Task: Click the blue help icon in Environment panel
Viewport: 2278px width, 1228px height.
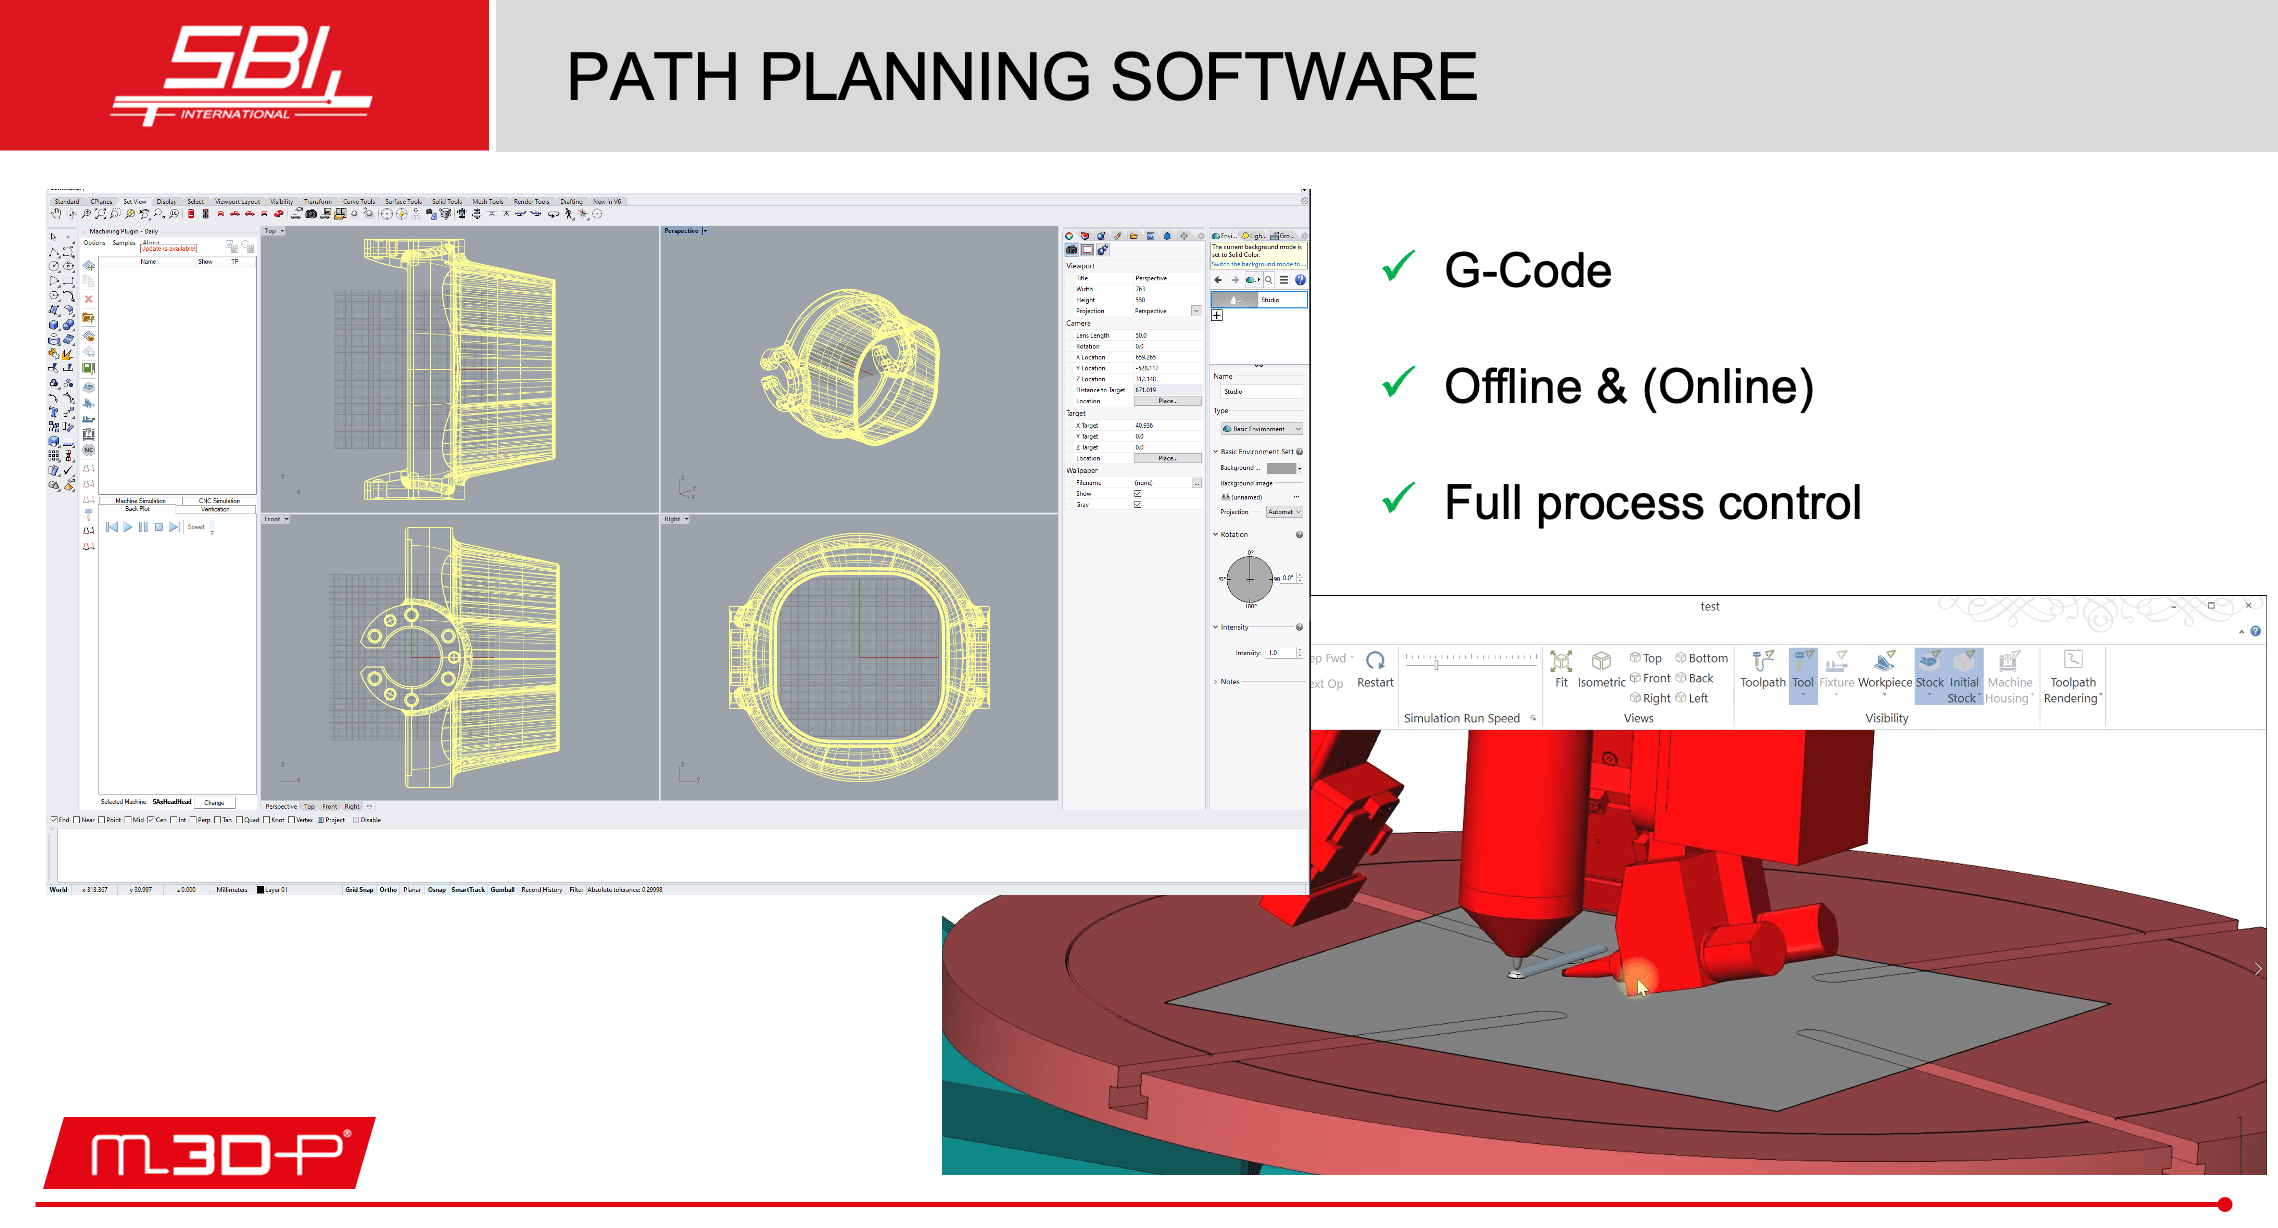Action: tap(1300, 280)
